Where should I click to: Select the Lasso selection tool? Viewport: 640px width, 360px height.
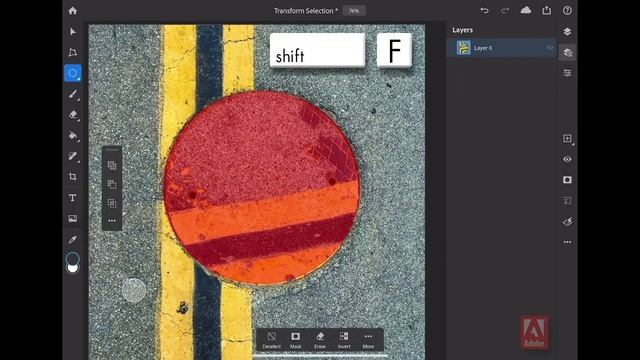[73, 73]
